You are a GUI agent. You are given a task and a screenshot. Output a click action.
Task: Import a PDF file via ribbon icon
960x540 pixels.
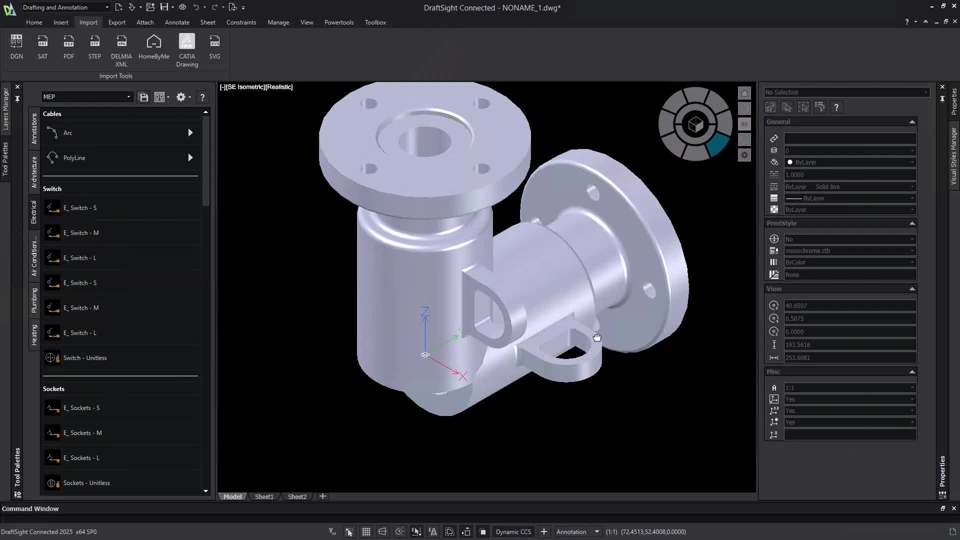point(68,46)
